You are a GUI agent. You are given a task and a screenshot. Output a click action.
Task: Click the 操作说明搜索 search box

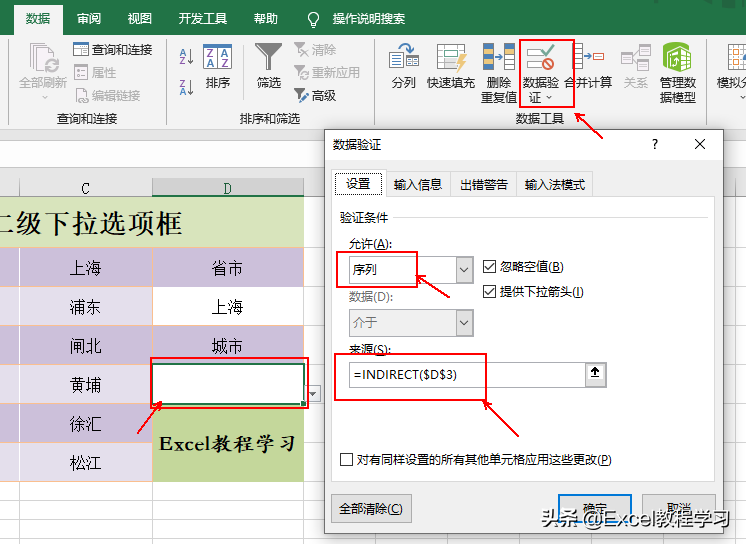(x=369, y=19)
